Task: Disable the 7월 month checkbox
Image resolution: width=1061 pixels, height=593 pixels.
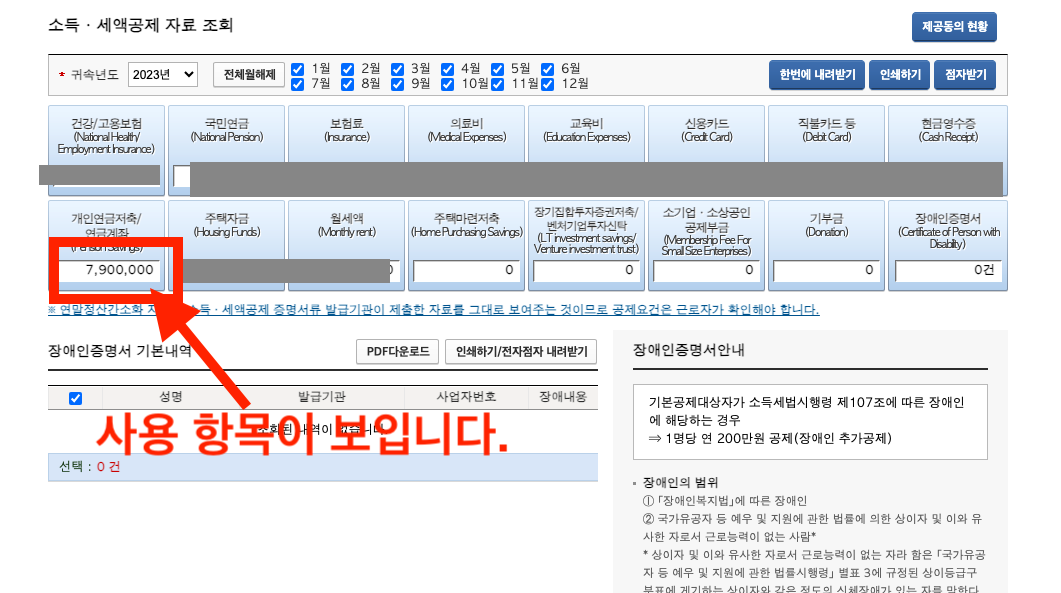Action: point(296,84)
